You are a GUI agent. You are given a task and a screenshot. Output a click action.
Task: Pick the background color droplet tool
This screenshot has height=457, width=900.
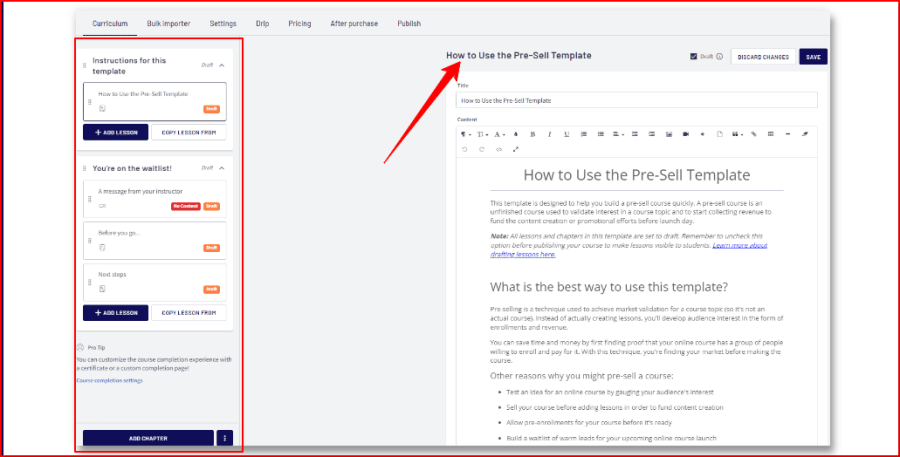click(515, 134)
